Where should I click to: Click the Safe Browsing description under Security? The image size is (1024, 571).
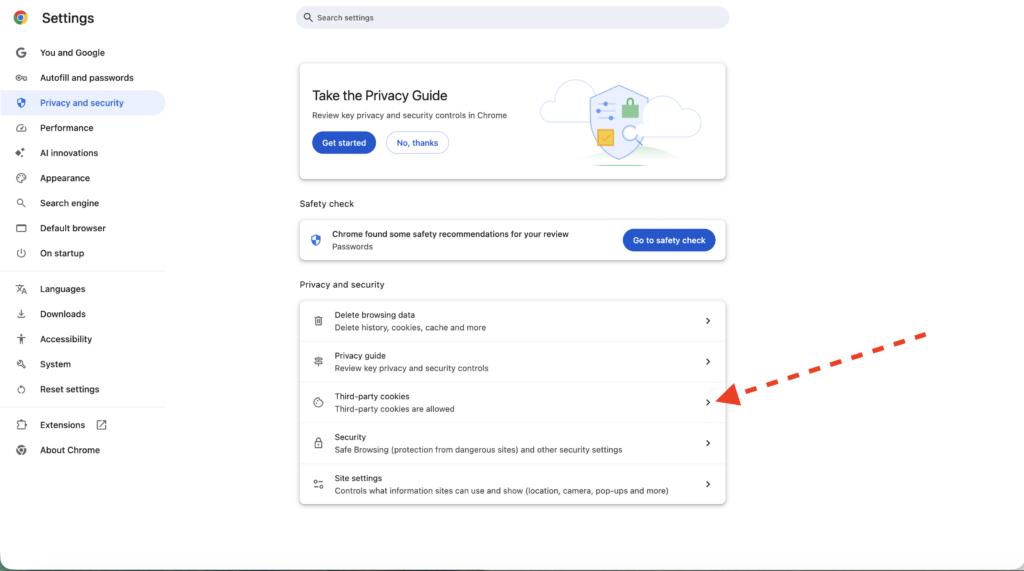[478, 449]
